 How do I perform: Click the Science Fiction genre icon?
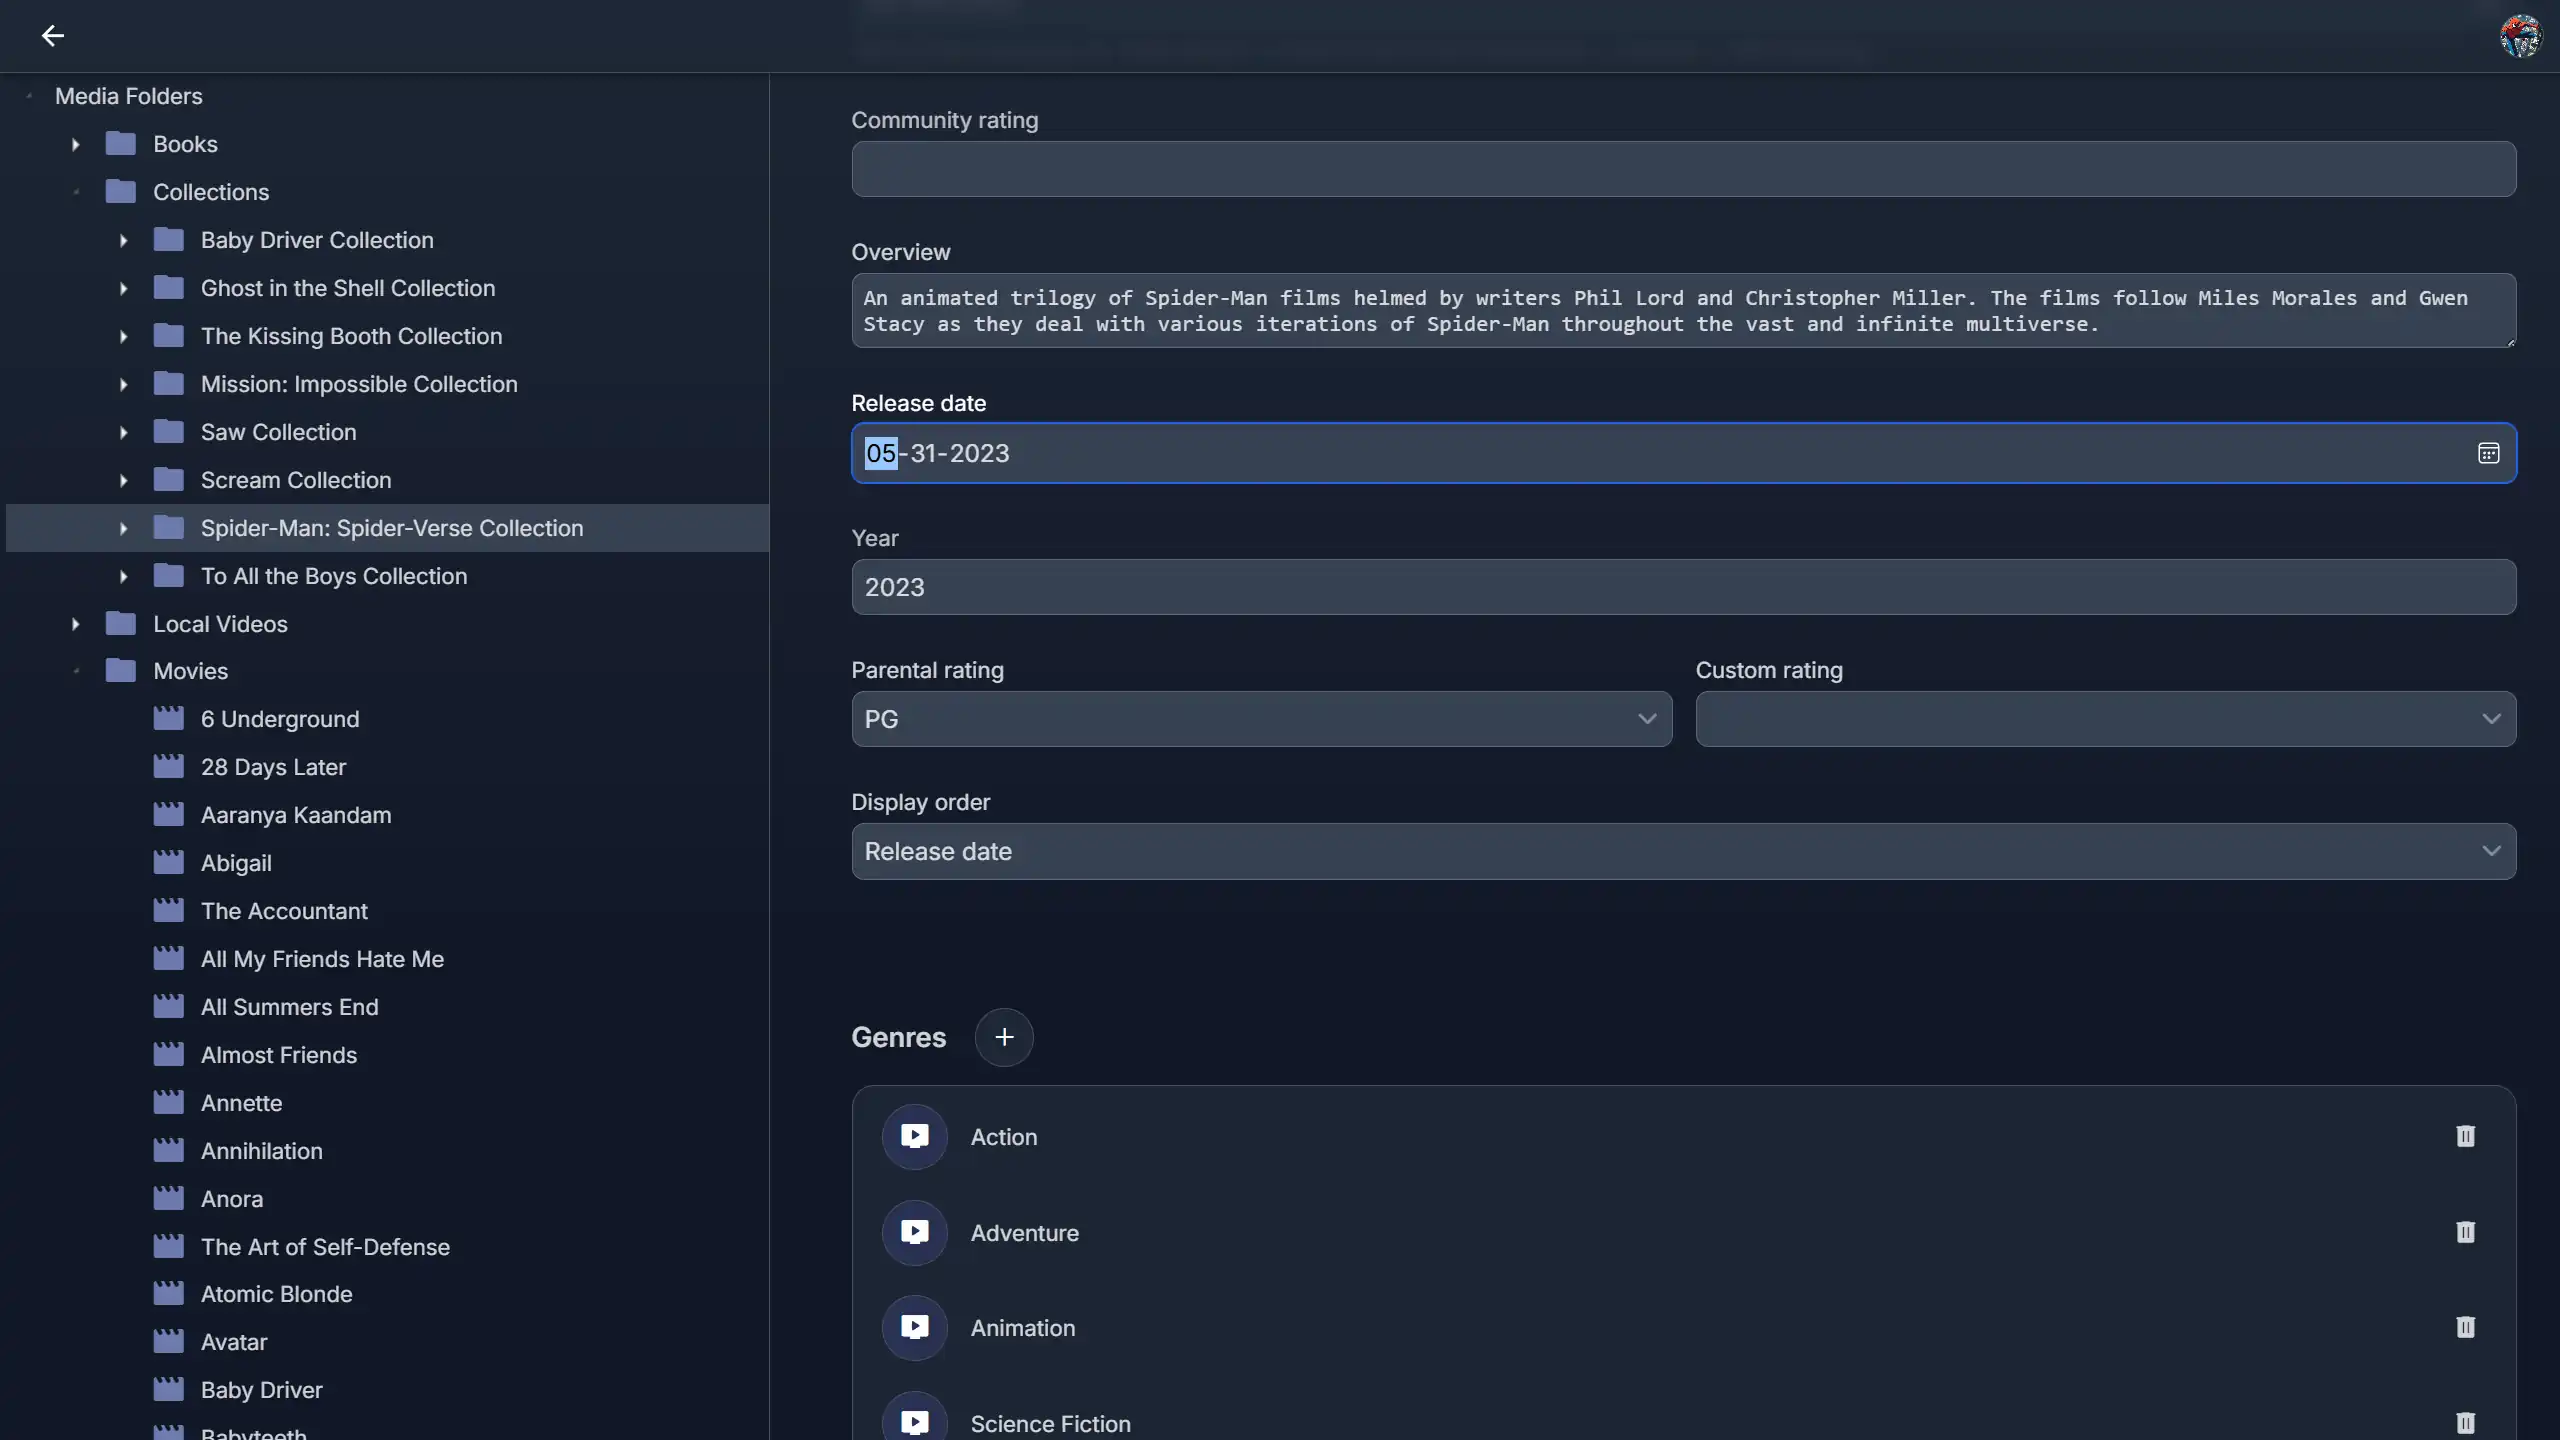pos(914,1420)
